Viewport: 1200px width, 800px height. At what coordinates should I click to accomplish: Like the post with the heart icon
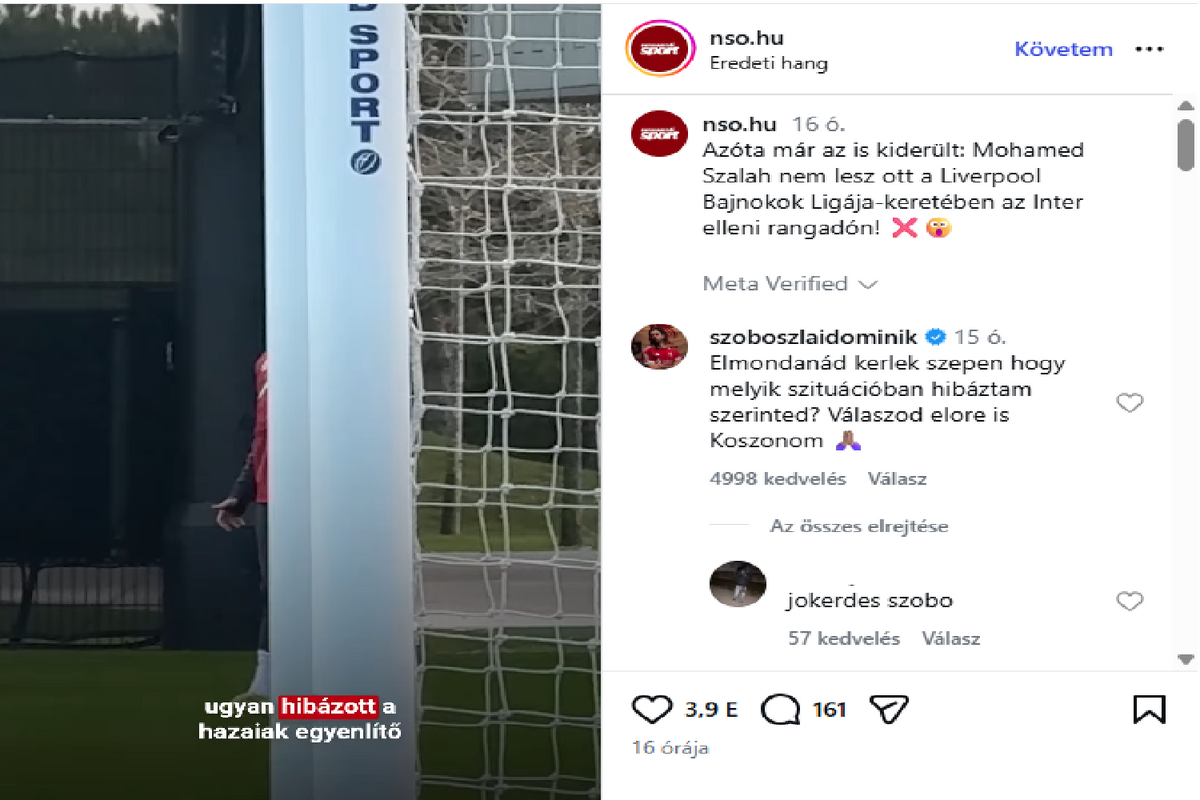[x=653, y=709]
